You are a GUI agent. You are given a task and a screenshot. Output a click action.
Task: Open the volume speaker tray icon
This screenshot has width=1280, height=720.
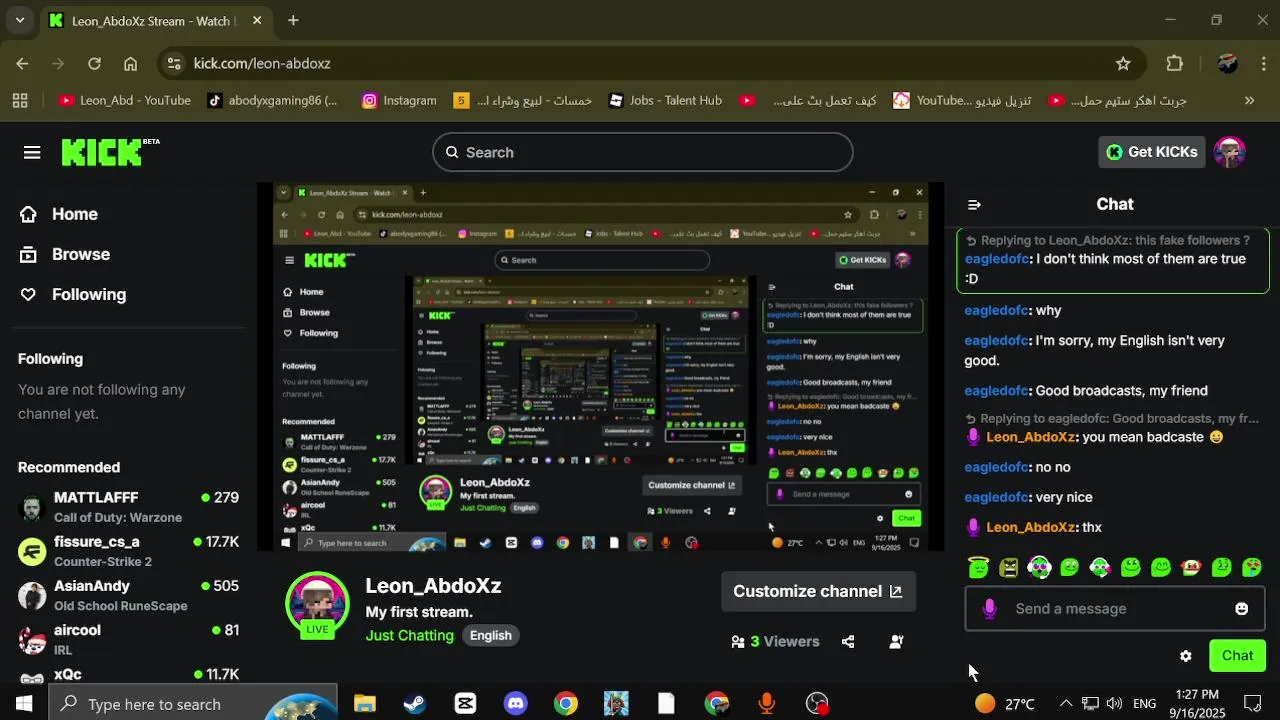1114,704
